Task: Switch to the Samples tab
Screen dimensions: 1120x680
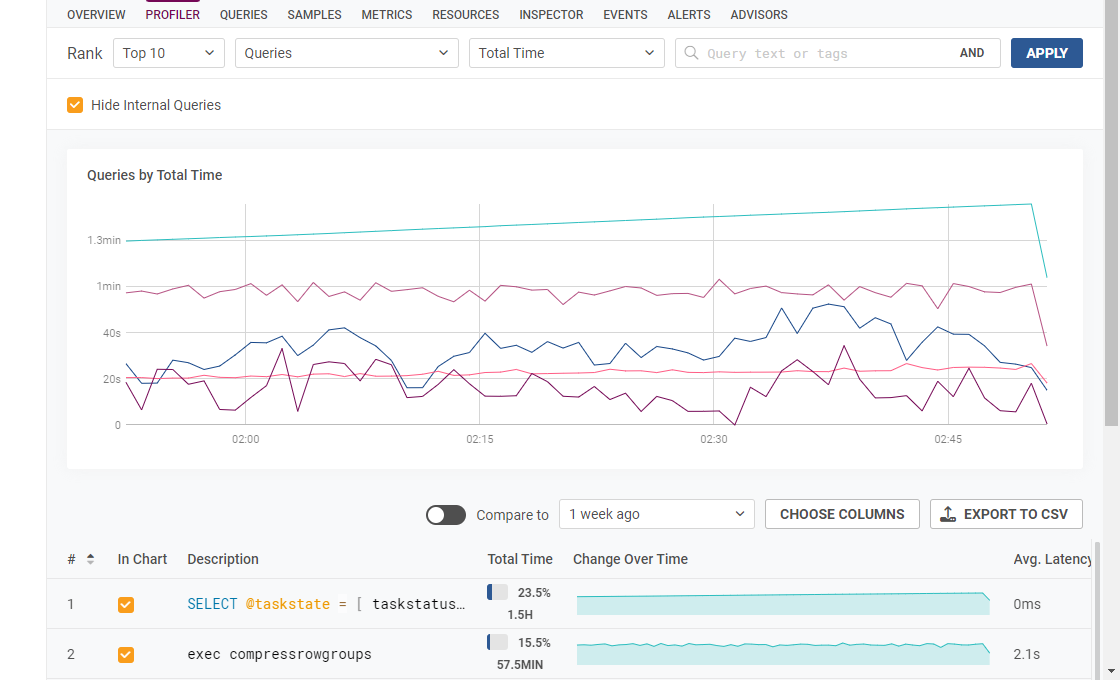Action: pos(314,15)
